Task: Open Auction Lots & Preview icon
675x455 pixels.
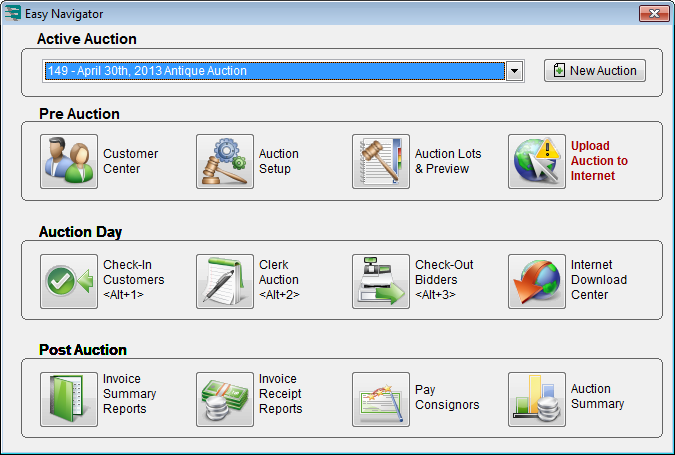Action: [381, 162]
